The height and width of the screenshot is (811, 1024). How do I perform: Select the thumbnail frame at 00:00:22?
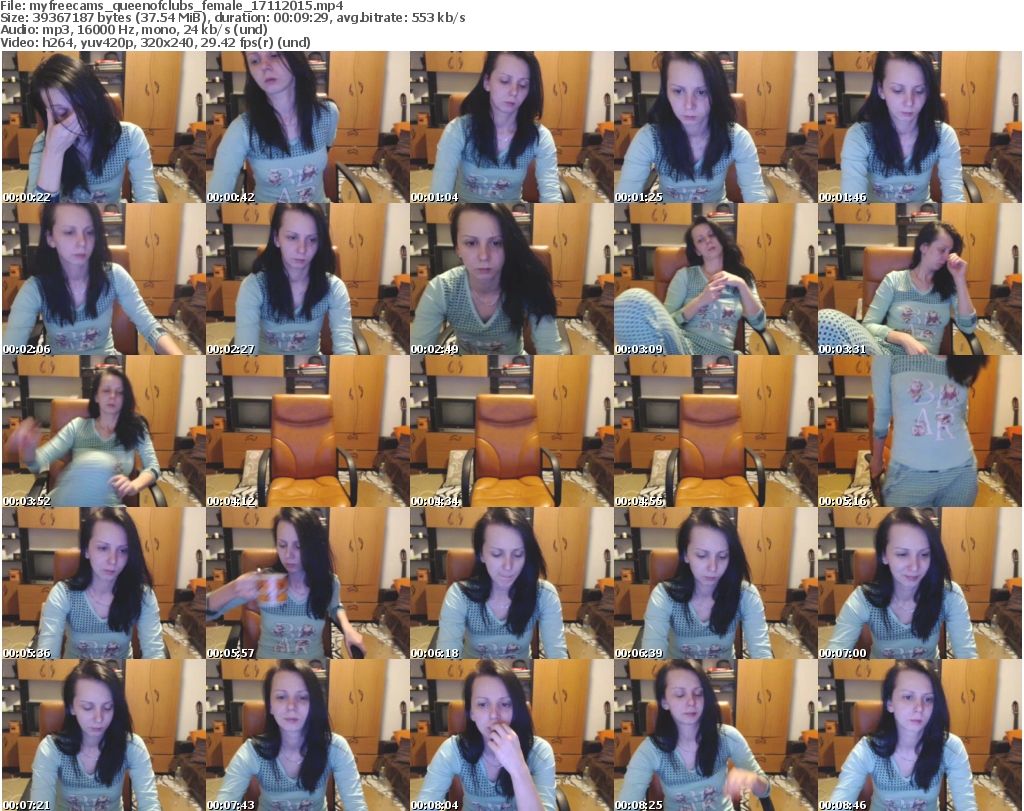104,127
